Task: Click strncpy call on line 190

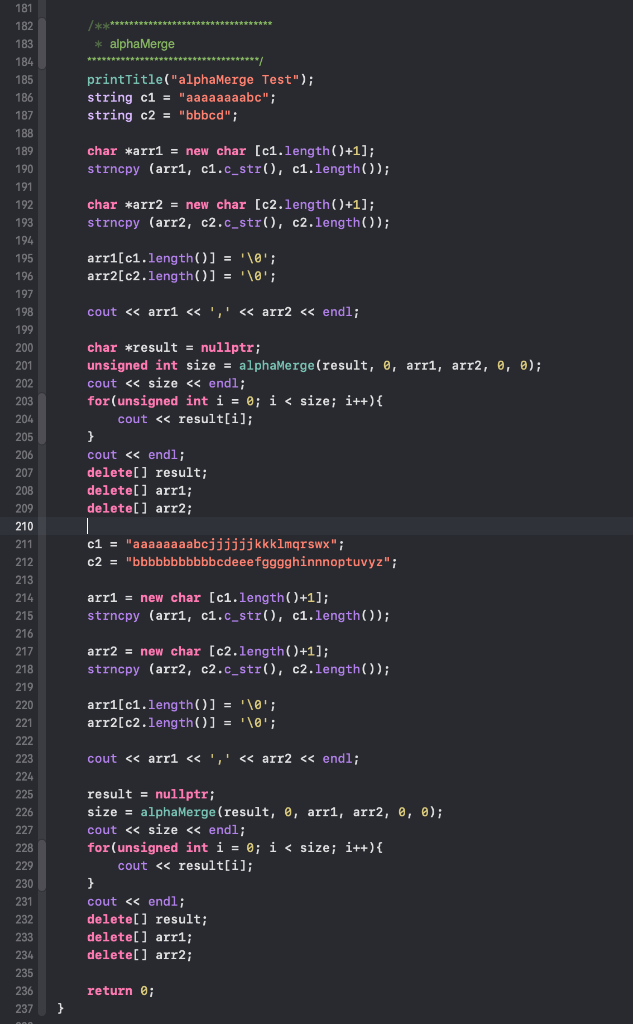Action: tap(238, 169)
